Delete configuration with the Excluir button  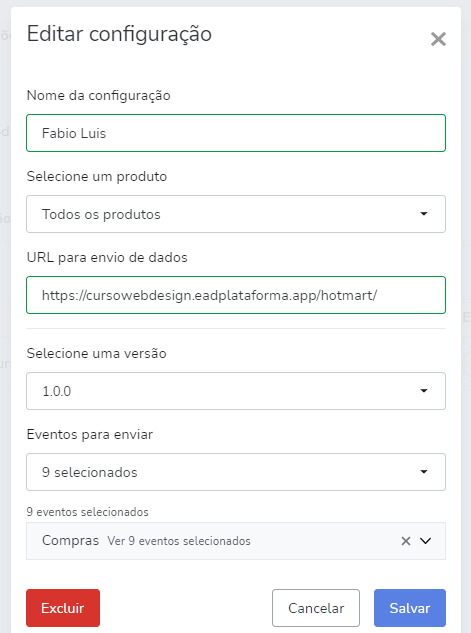click(63, 608)
